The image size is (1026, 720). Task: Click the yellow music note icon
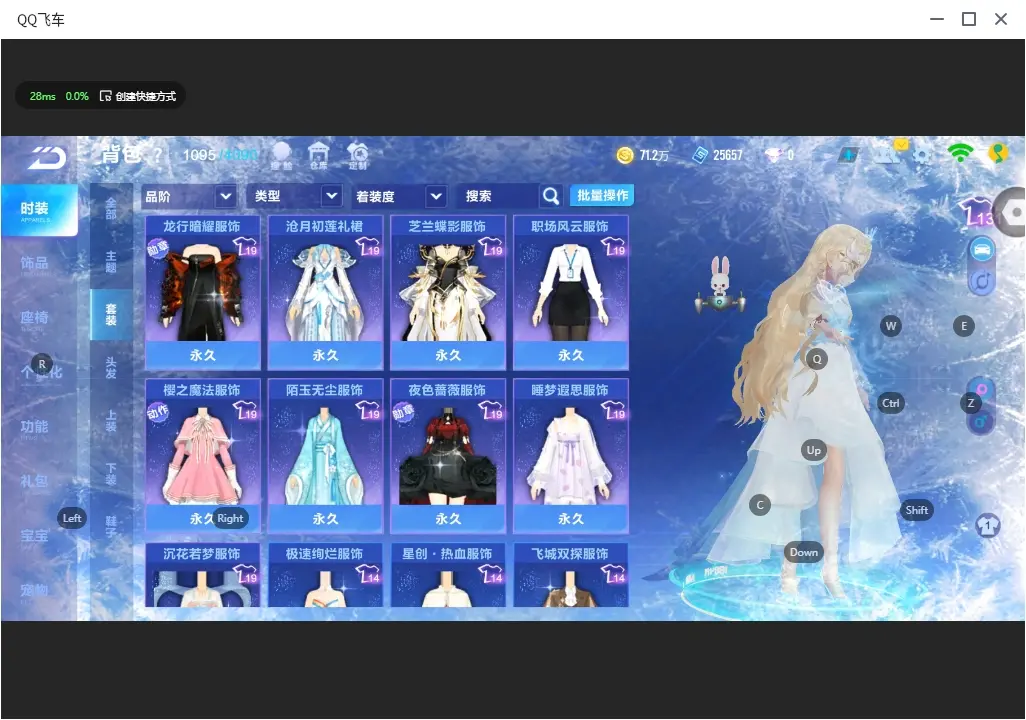tap(998, 153)
